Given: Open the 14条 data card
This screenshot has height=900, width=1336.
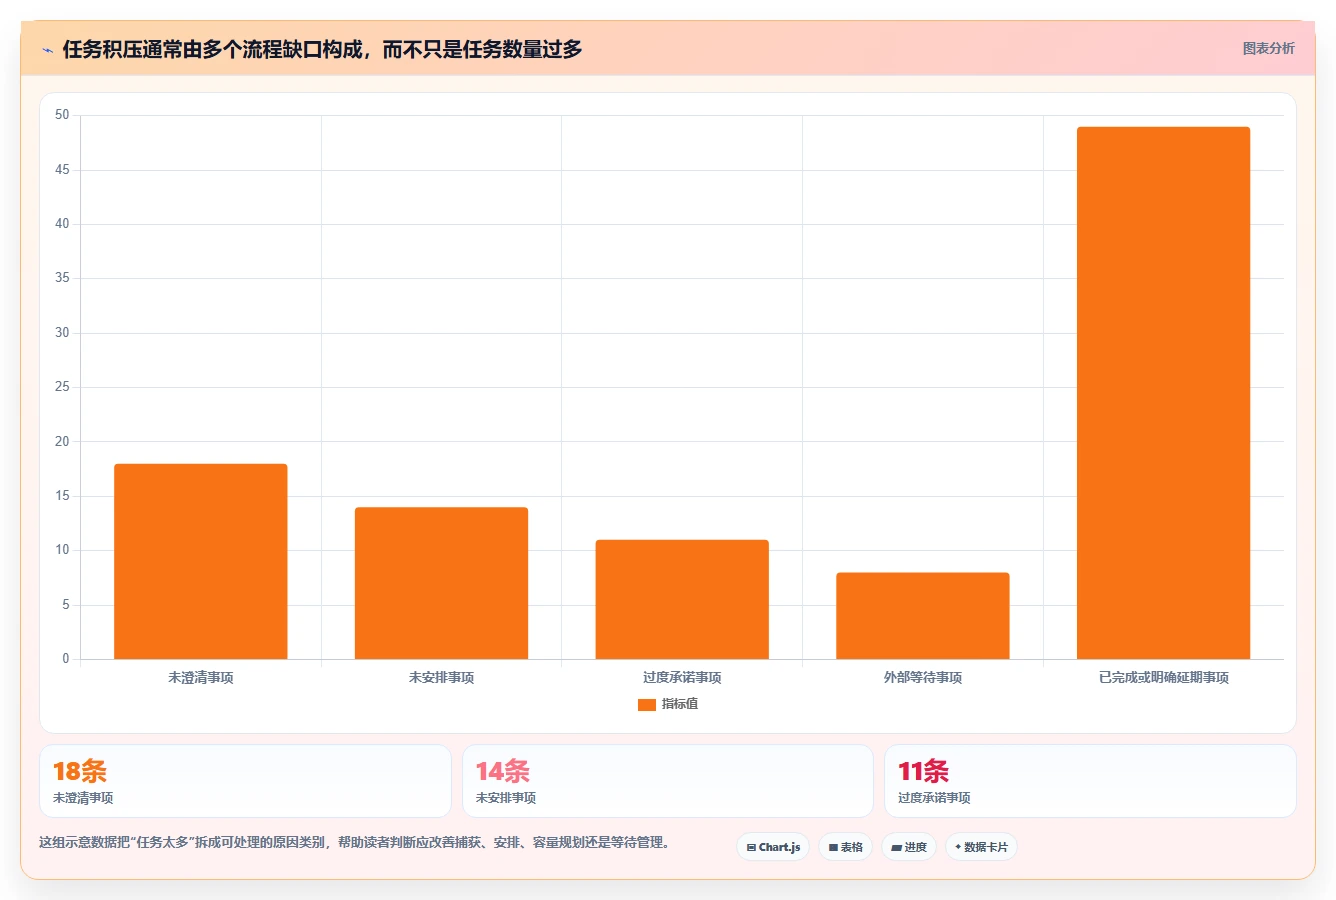Looking at the screenshot, I should point(668,781).
